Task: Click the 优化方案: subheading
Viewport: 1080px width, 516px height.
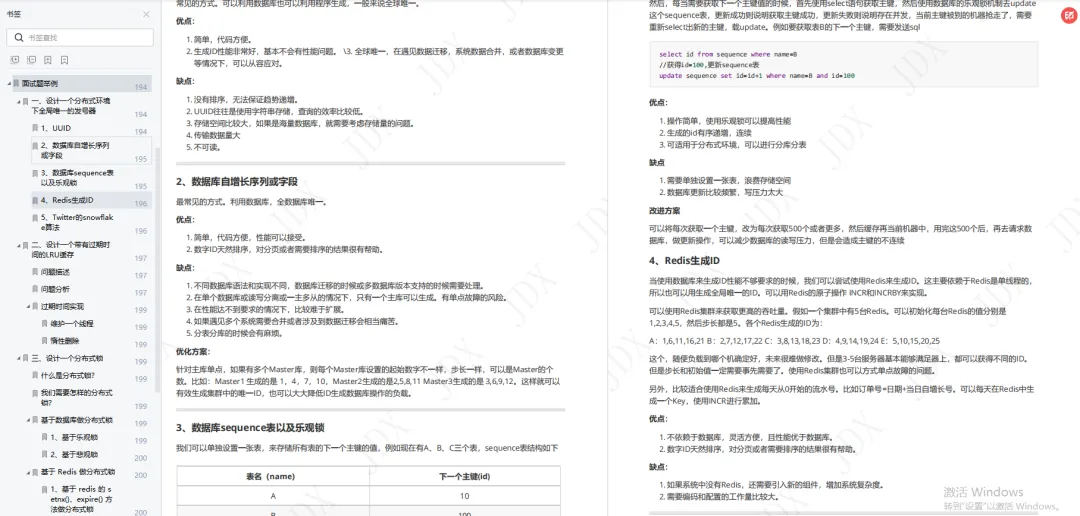Action: (194, 353)
